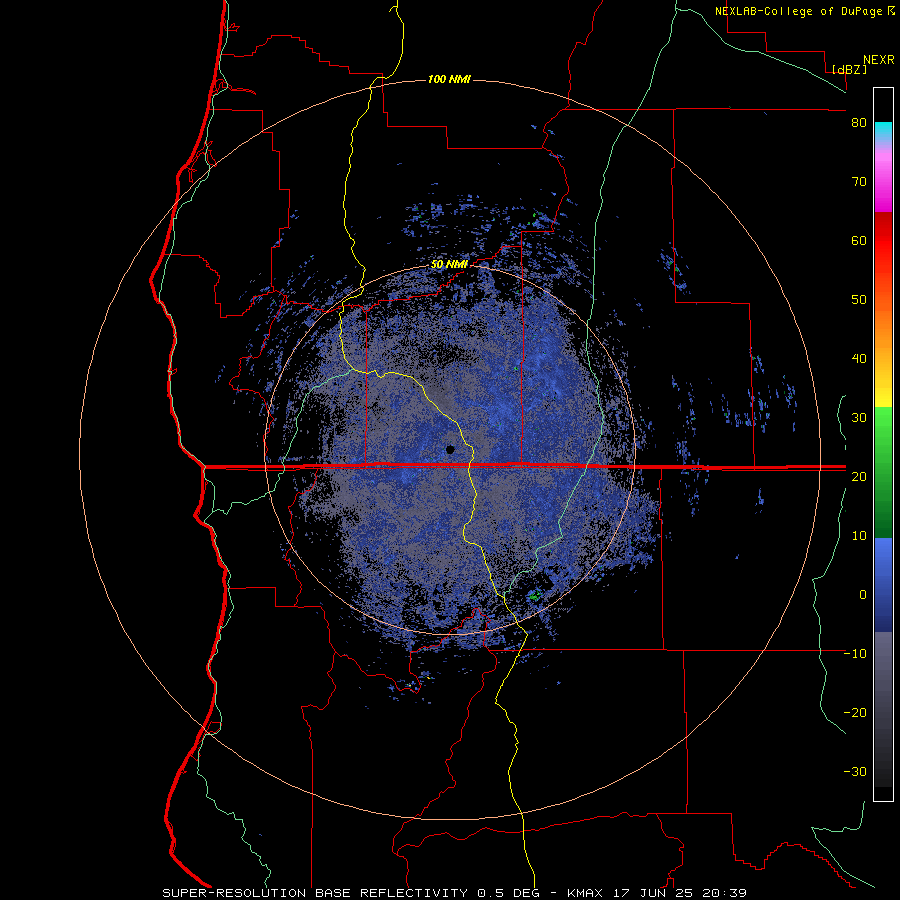
Task: Click the green band of the color bar
Action: click(x=883, y=472)
